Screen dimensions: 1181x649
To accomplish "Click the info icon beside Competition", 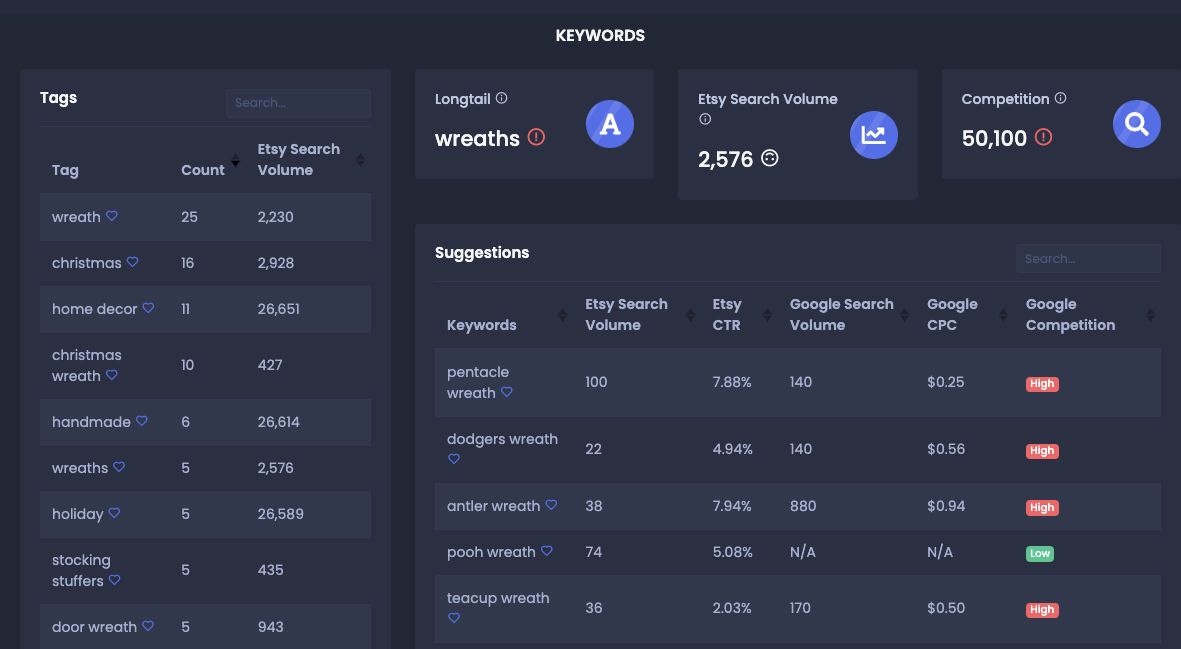I will (1060, 98).
